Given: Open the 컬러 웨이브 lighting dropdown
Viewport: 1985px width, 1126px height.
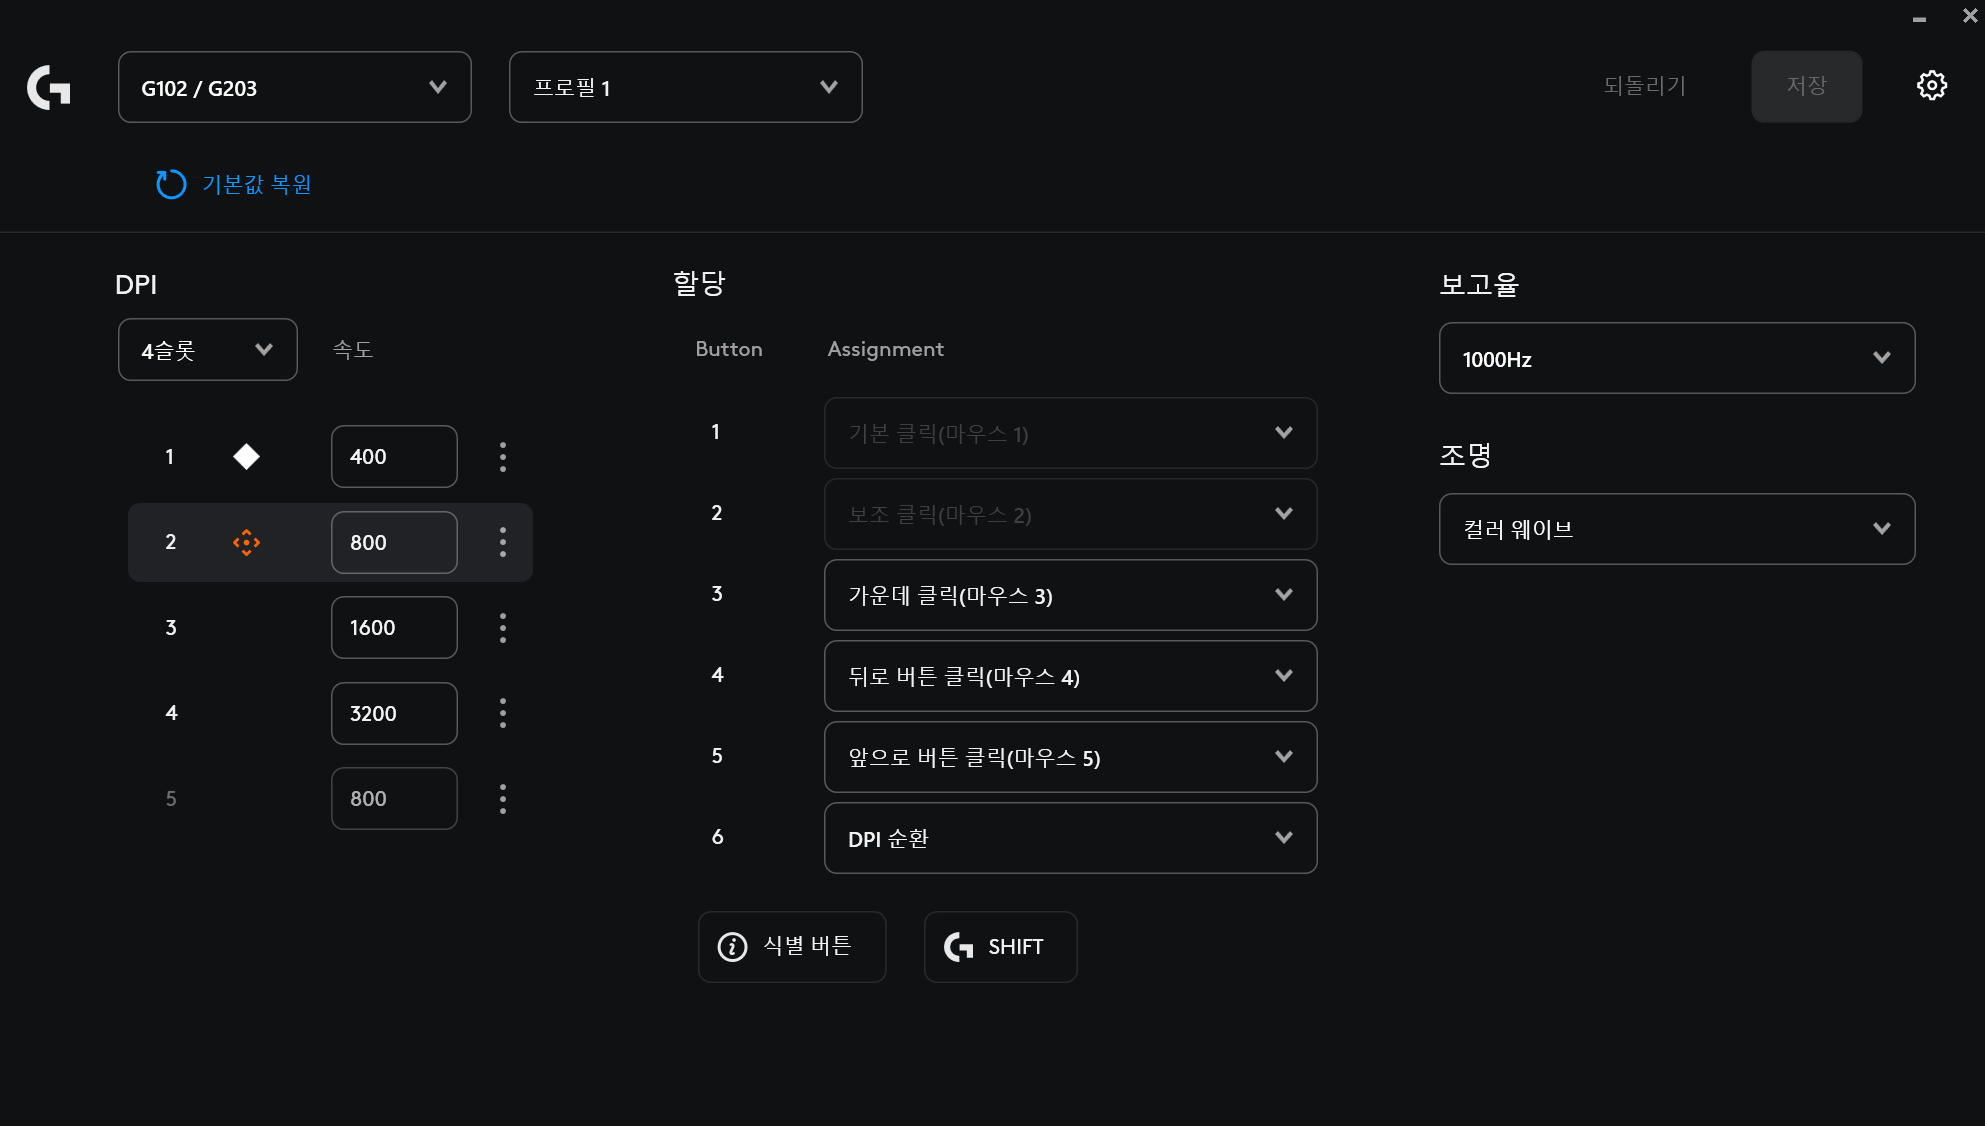Looking at the screenshot, I should (x=1676, y=530).
